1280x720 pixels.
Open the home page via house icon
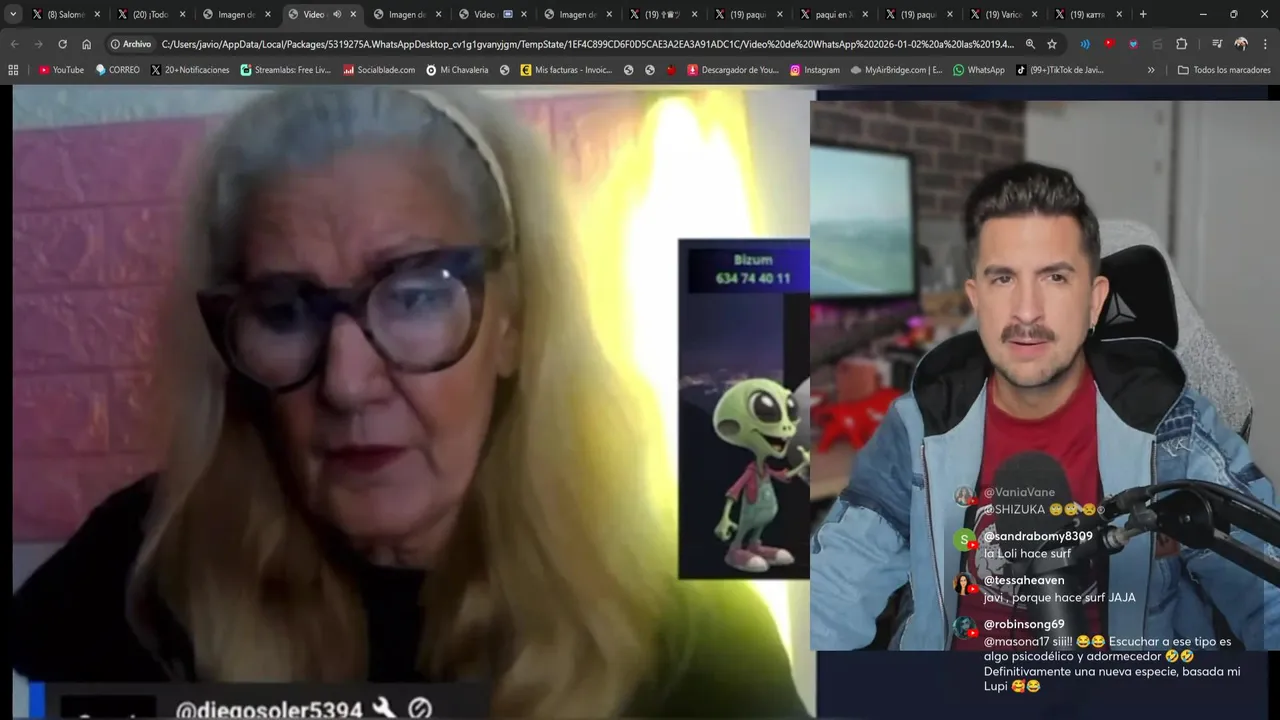coord(86,44)
